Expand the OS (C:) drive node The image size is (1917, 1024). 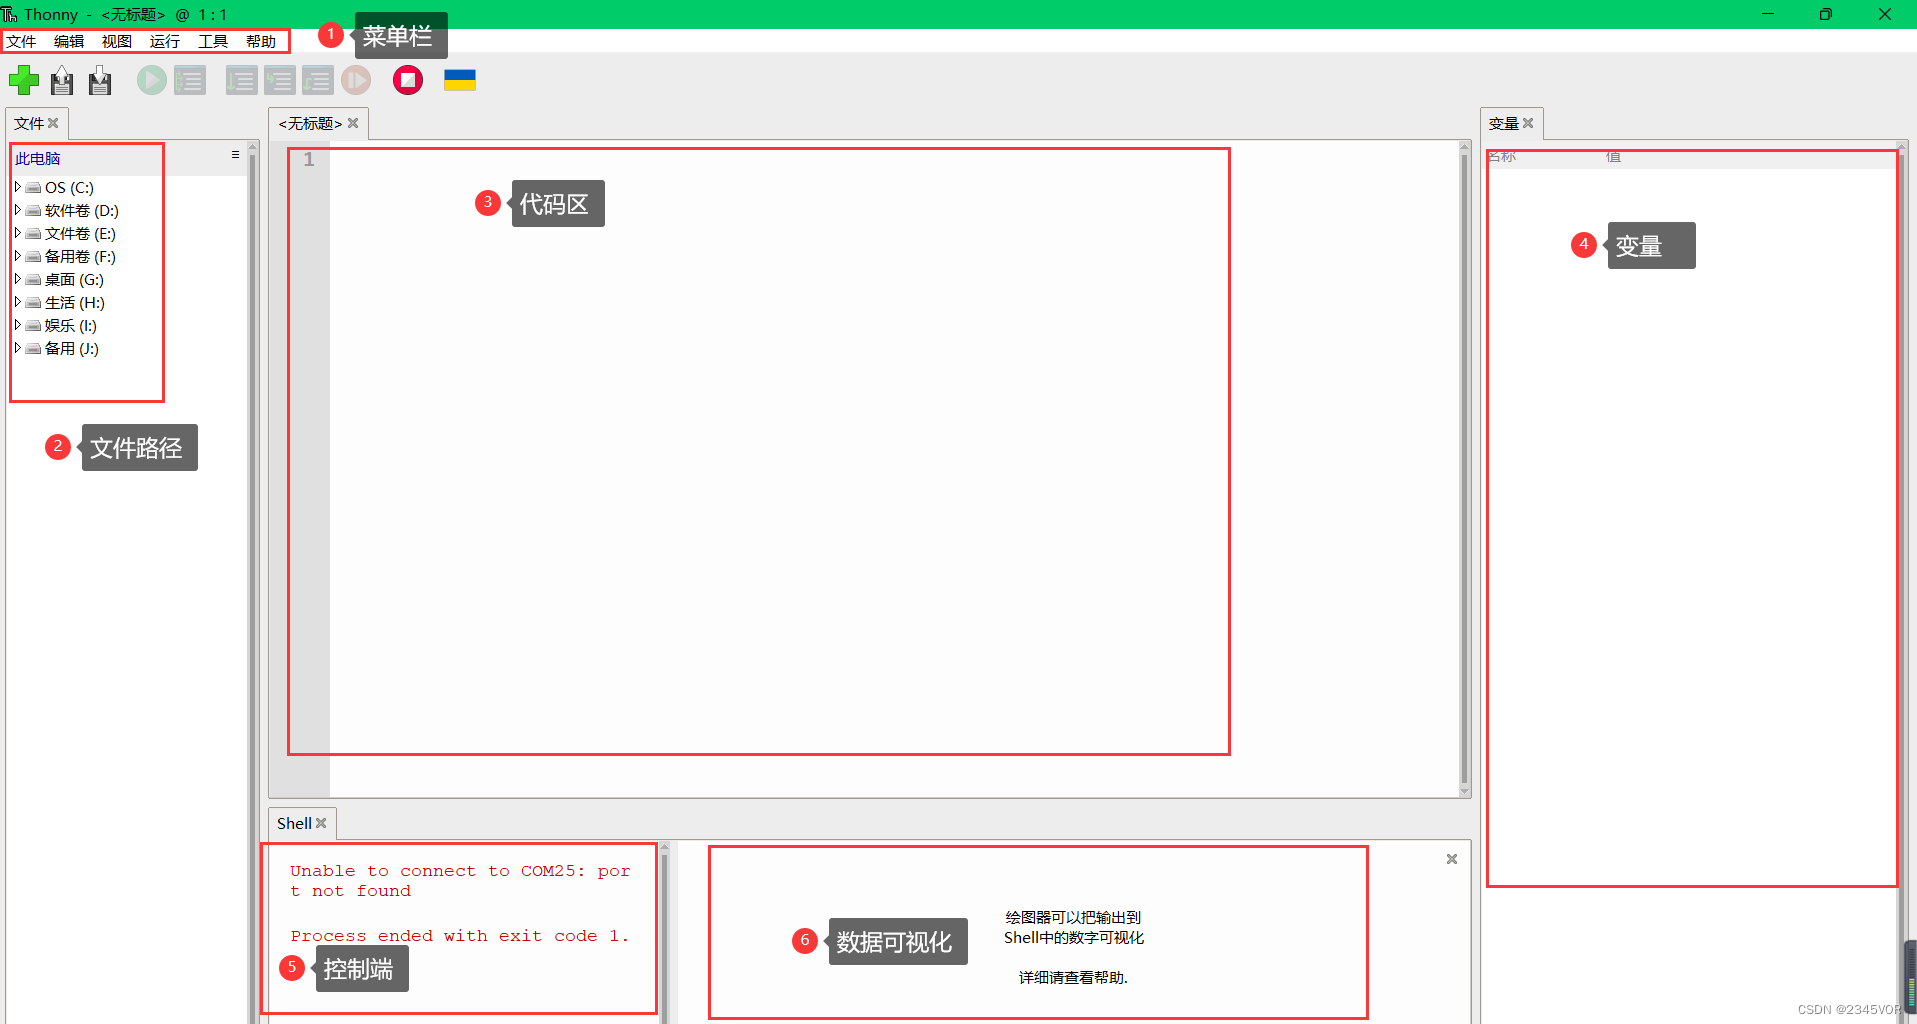coord(16,187)
